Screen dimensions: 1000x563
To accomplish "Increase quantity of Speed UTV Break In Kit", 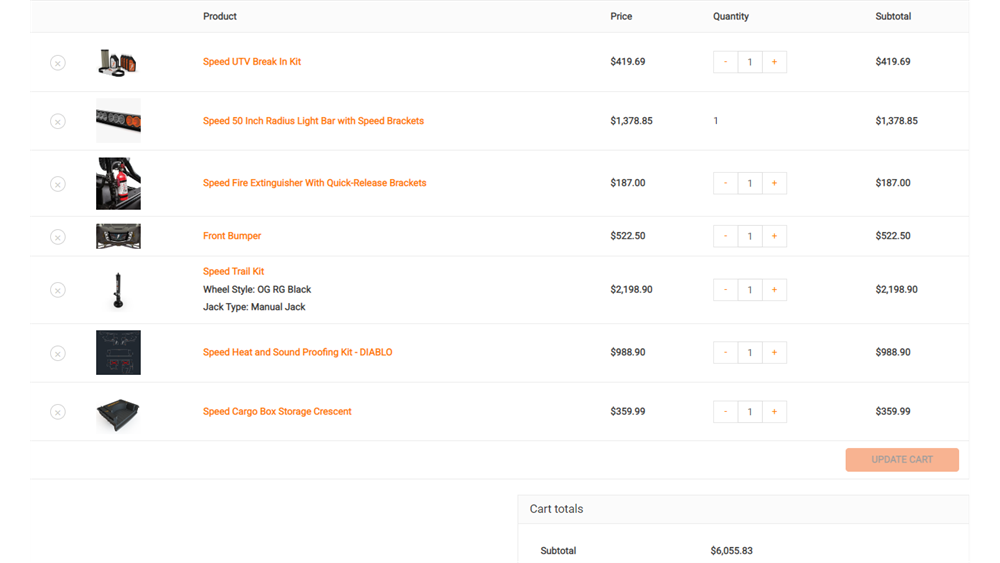I will pyautogui.click(x=774, y=62).
